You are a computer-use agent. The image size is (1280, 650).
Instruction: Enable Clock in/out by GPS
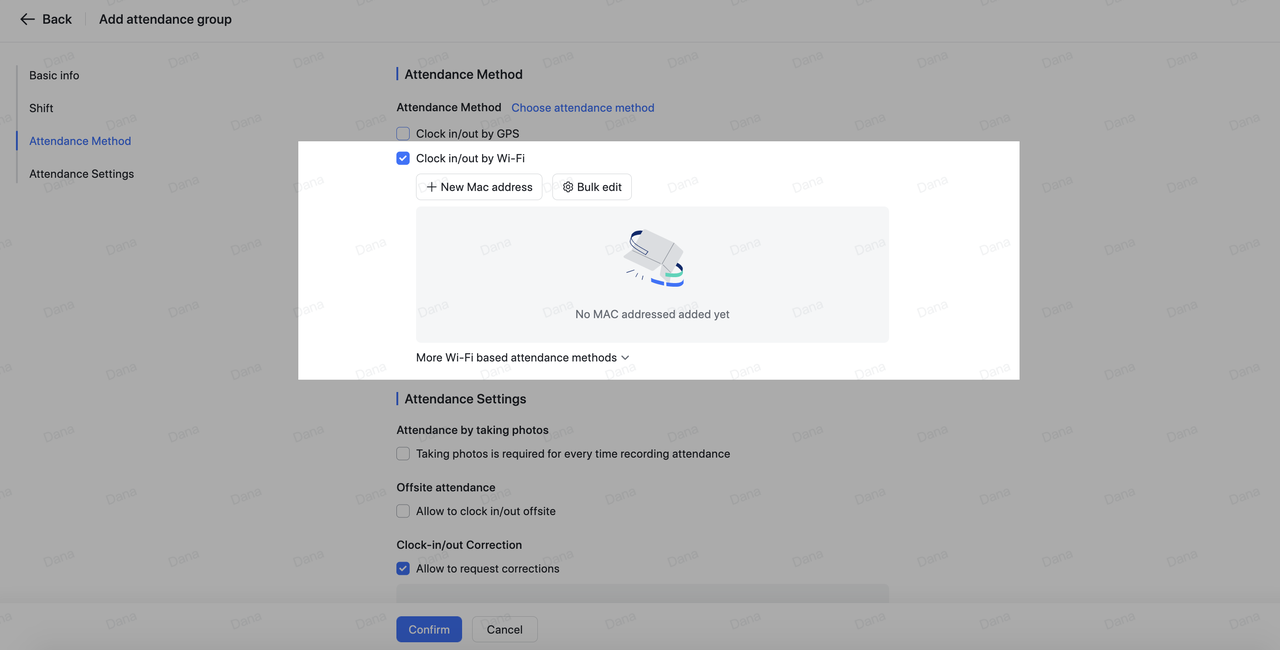(403, 133)
